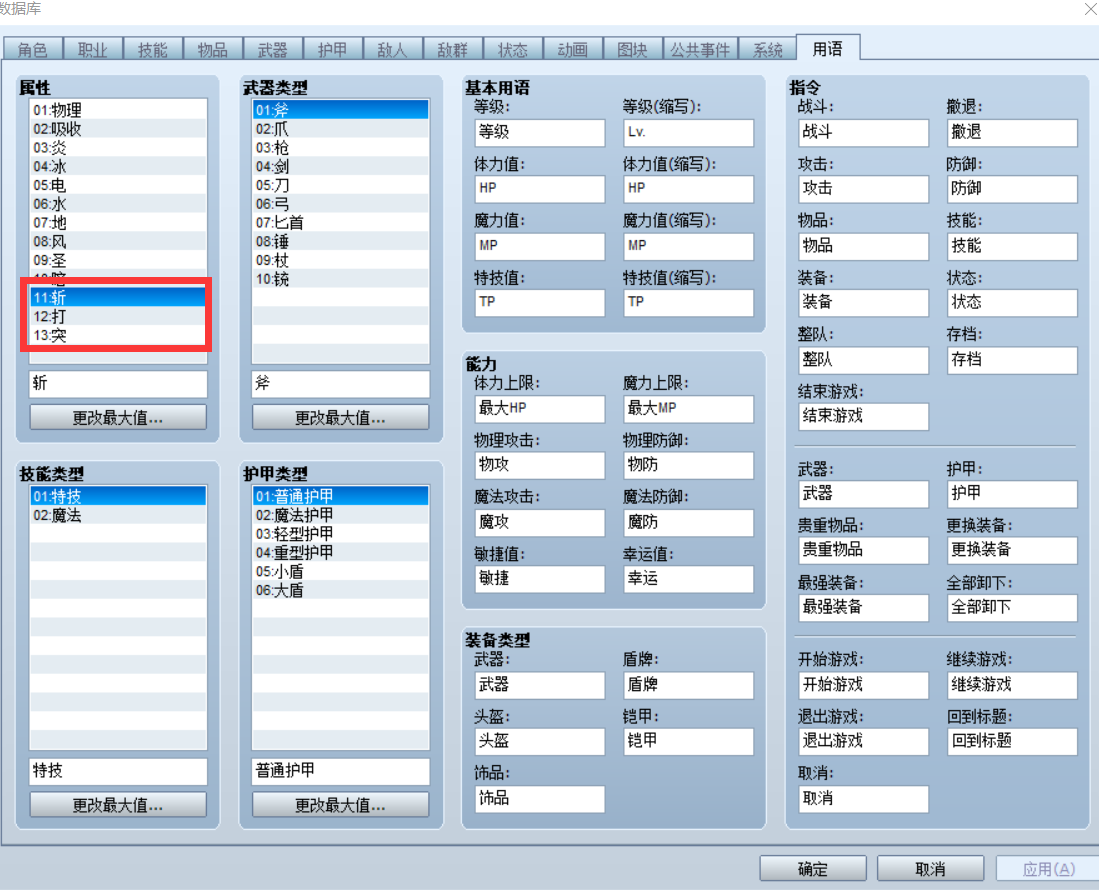Select 10:铳 in weapon types
Image resolution: width=1099 pixels, height=890 pixels.
[341, 279]
